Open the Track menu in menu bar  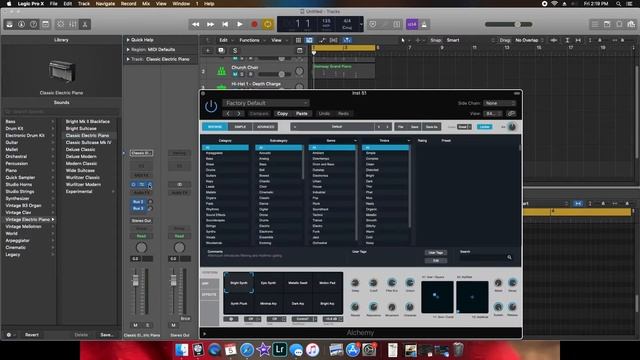pyautogui.click(x=84, y=4)
